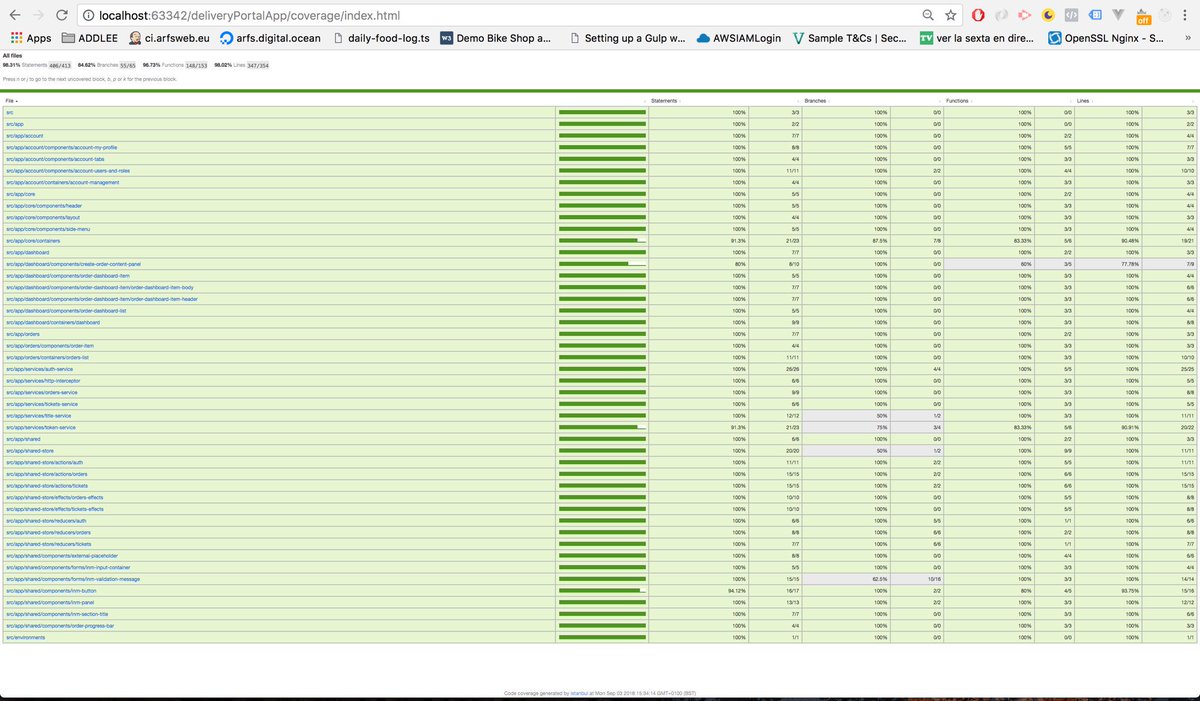Open the src folder link
The image size is (1200, 701).
[x=9, y=112]
